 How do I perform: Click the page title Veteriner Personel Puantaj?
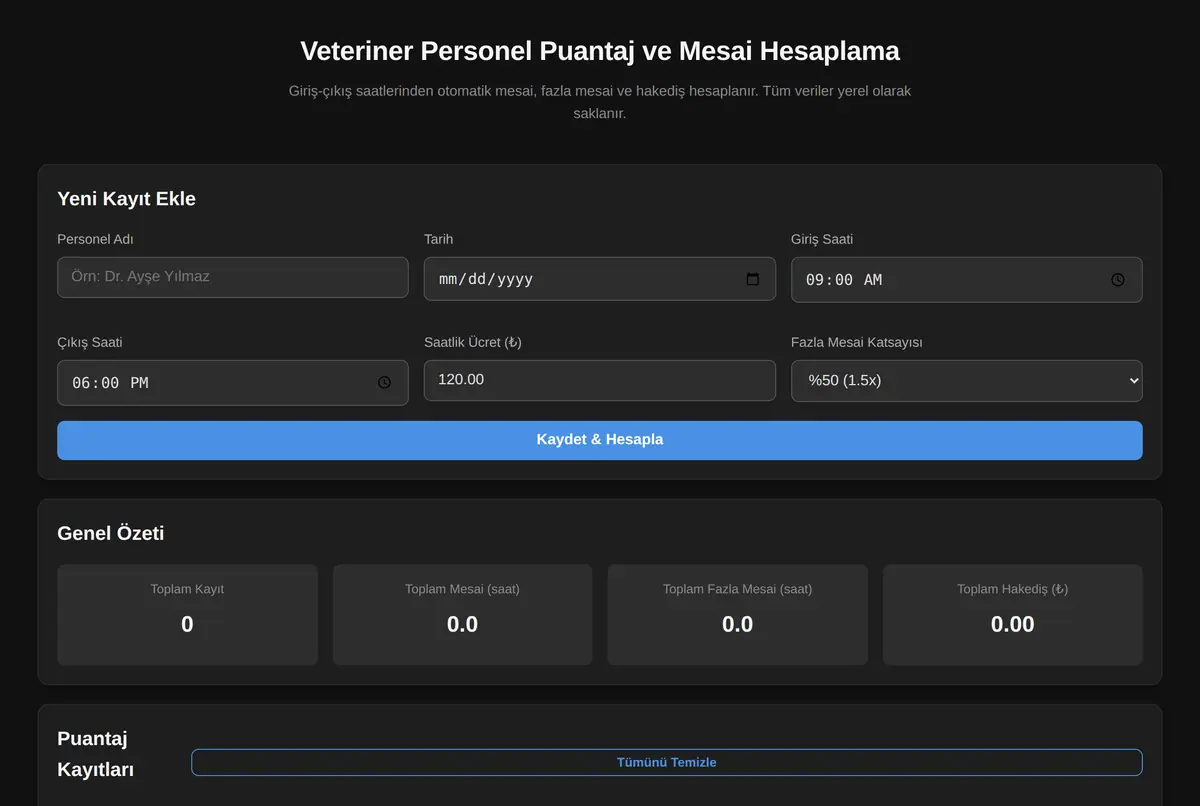[x=600, y=51]
